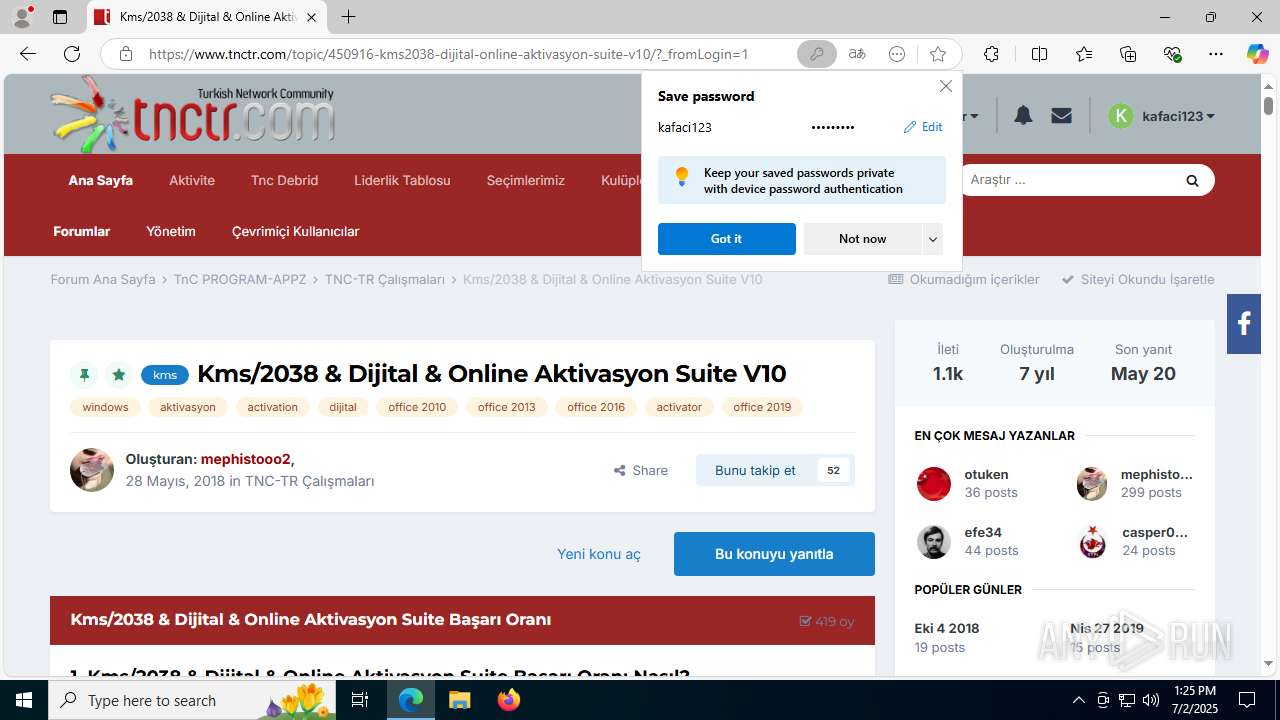Open Browser essentials heart icon
1280x720 pixels.
[1172, 54]
